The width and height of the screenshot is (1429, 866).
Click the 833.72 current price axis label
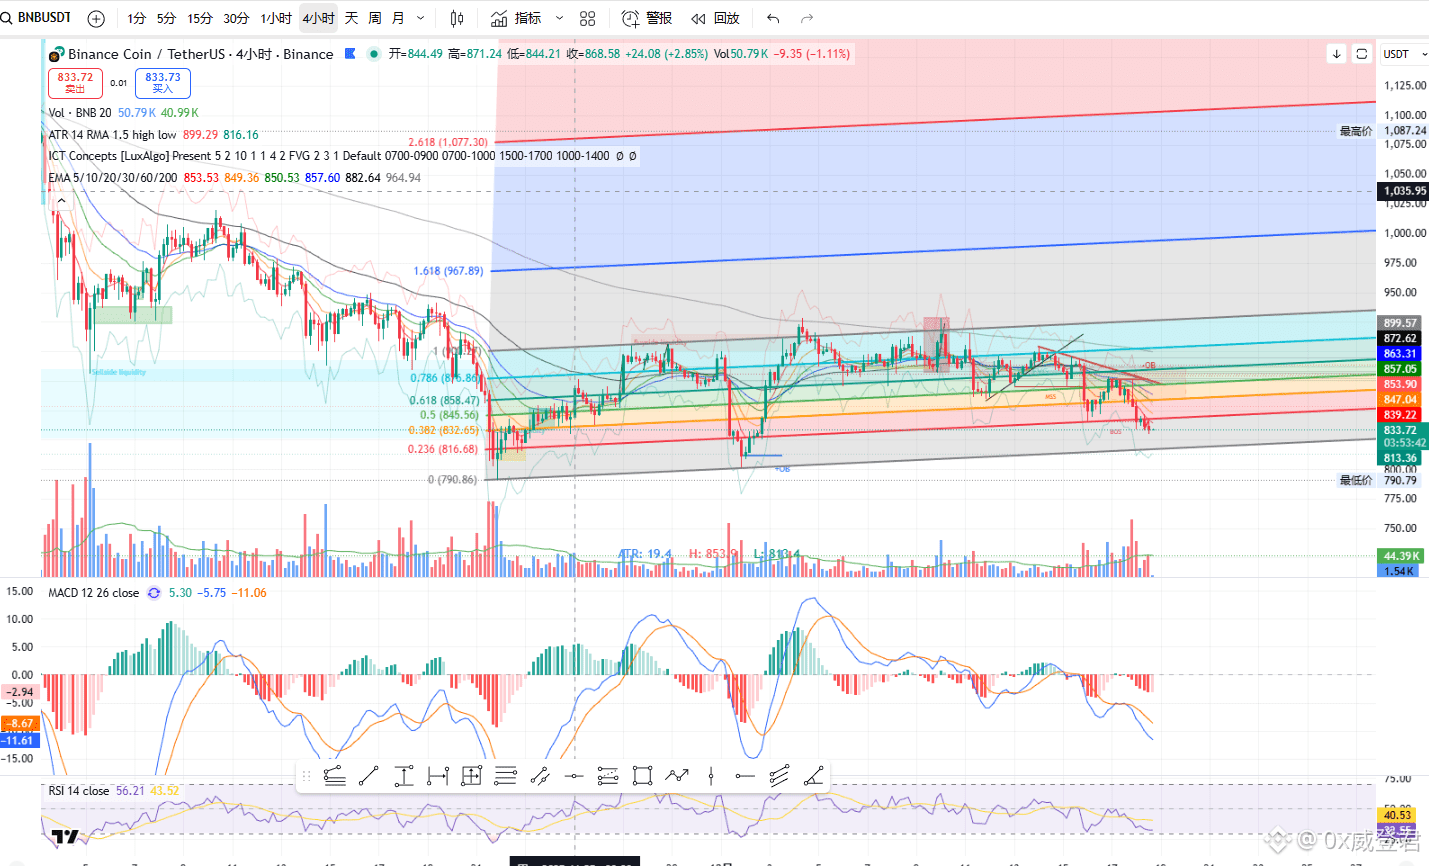click(x=1404, y=430)
